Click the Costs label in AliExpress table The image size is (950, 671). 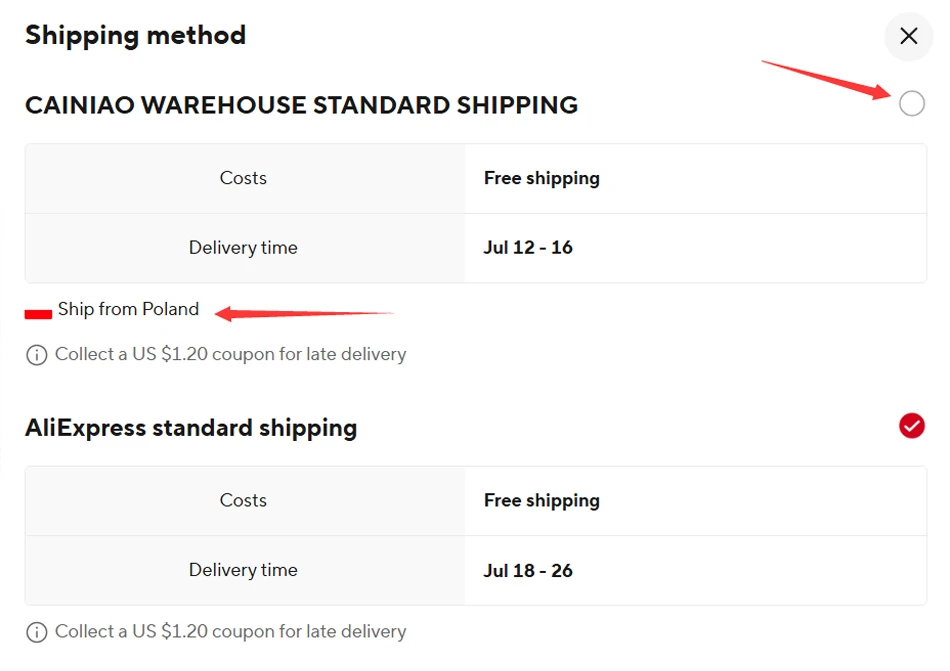243,500
